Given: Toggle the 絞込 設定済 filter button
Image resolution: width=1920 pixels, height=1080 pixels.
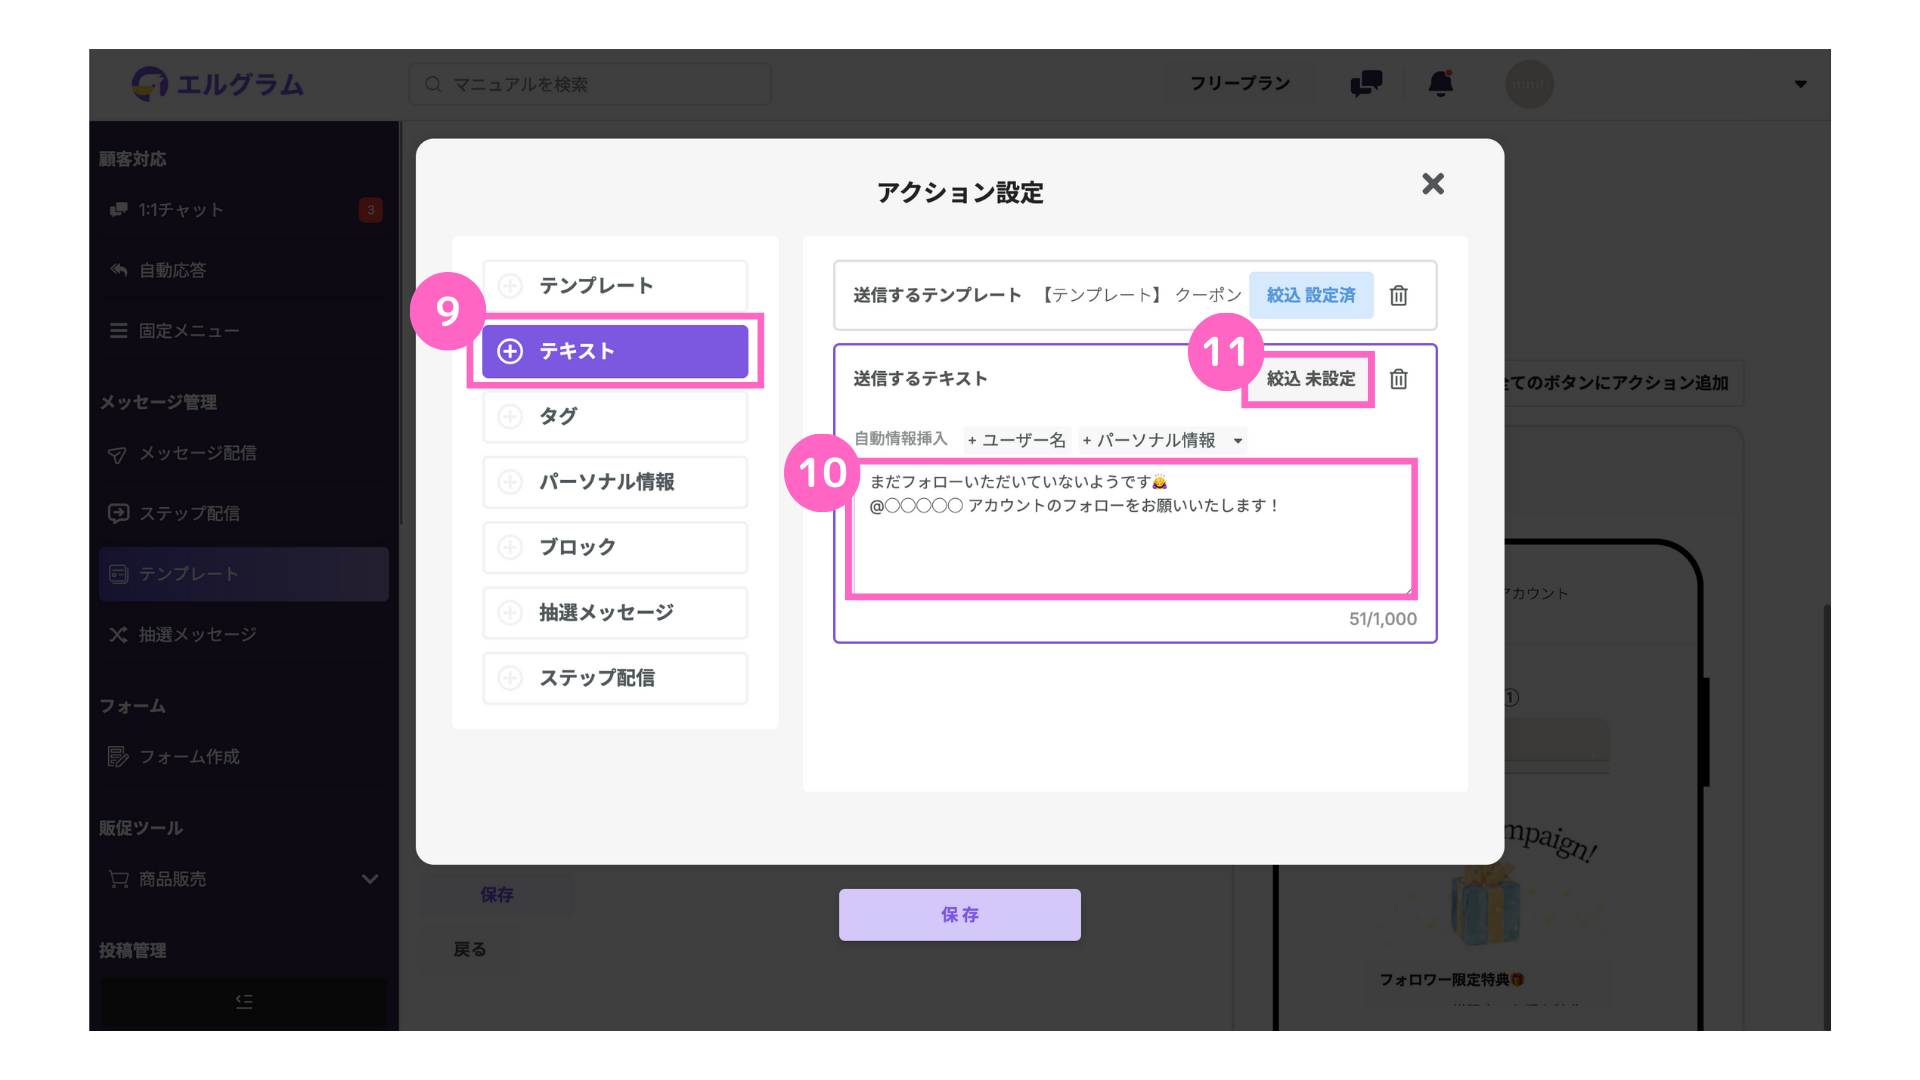Looking at the screenshot, I should pyautogui.click(x=1310, y=295).
